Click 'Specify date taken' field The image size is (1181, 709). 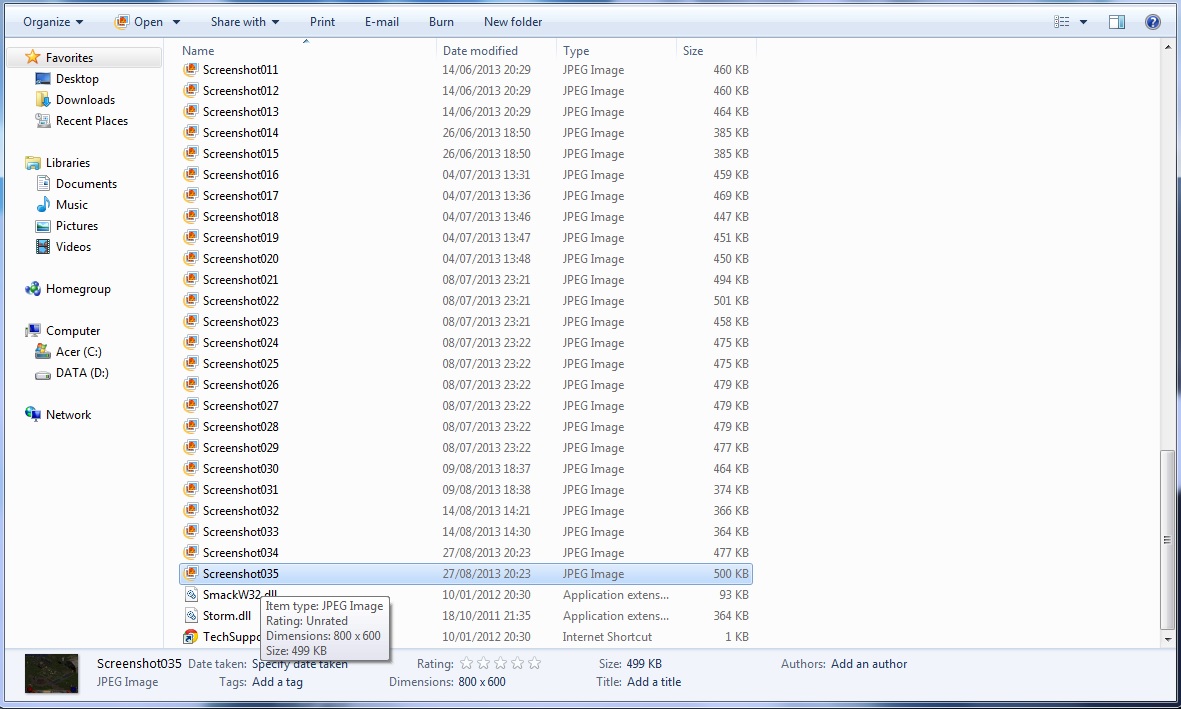[x=300, y=664]
